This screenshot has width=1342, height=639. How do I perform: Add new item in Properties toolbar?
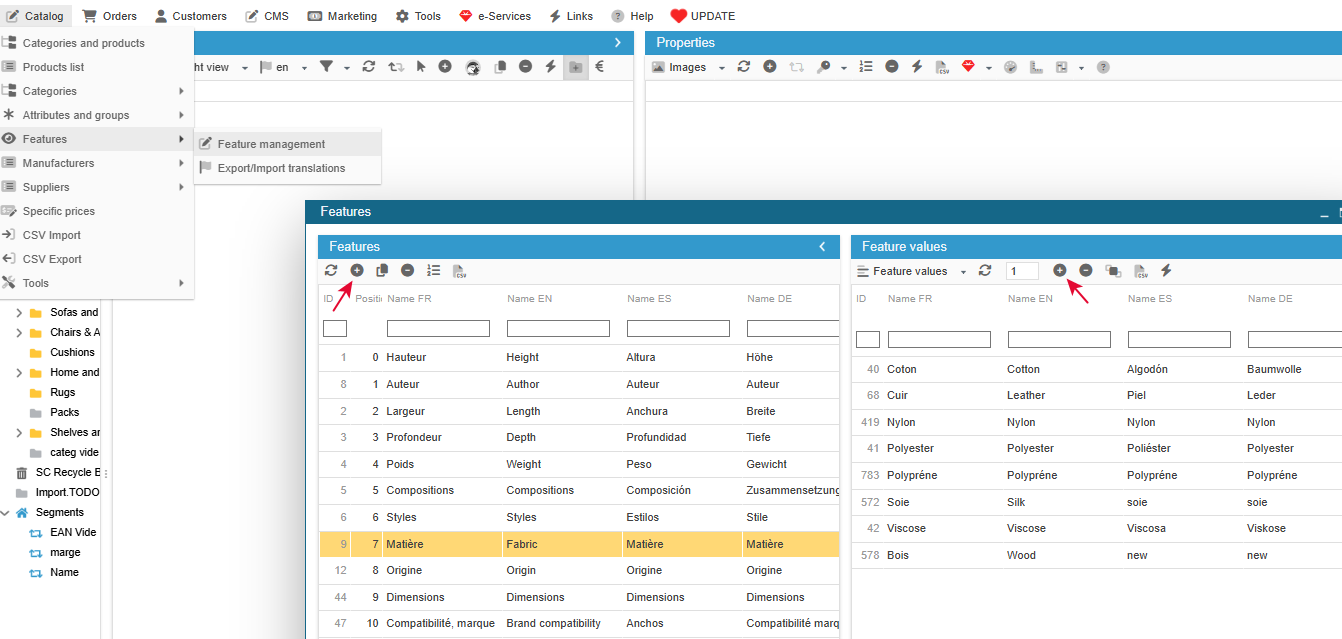tap(770, 66)
